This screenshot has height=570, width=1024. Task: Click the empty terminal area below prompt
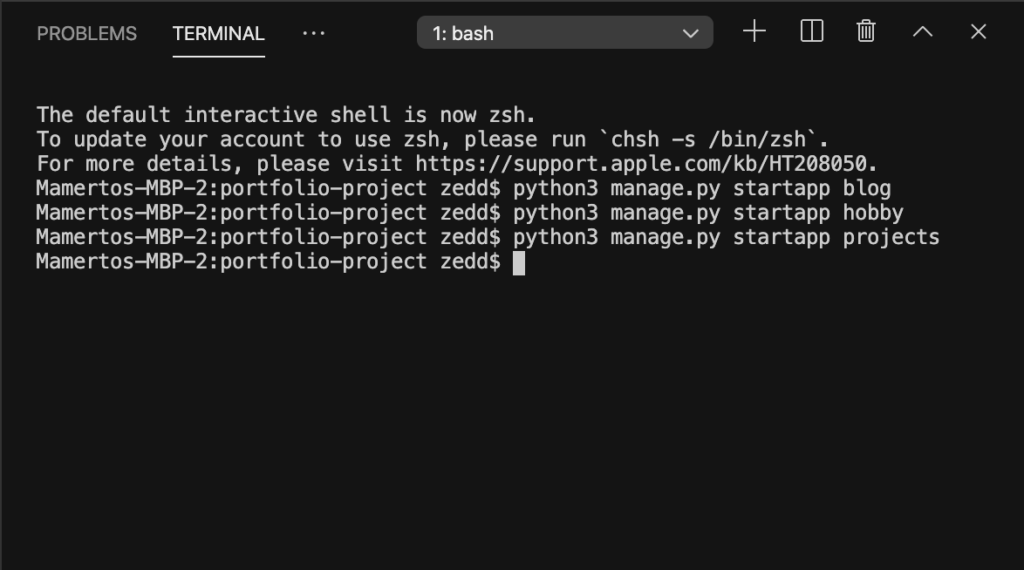pyautogui.click(x=512, y=418)
